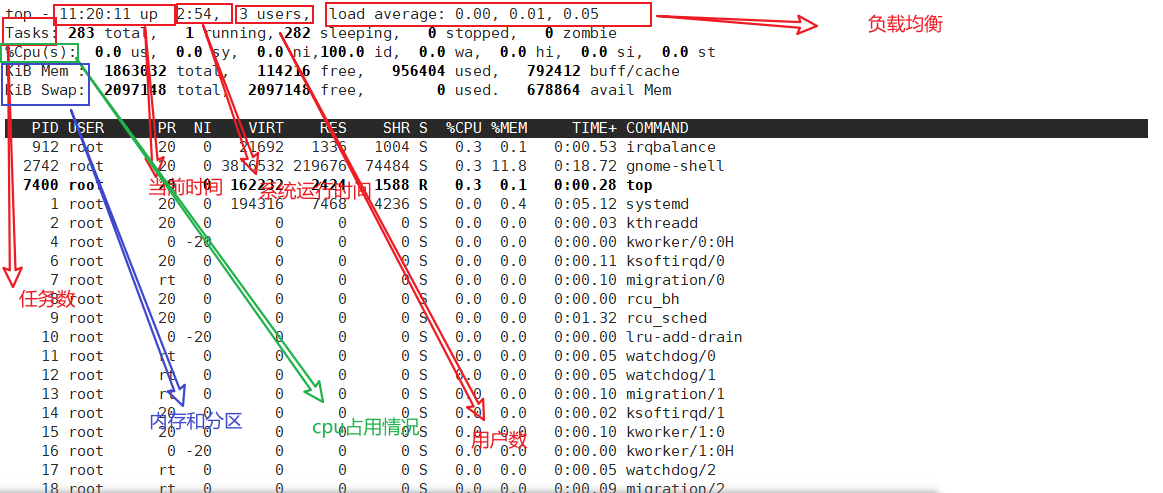Click the SHR column header
The width and height of the screenshot is (1163, 493).
pos(396,128)
